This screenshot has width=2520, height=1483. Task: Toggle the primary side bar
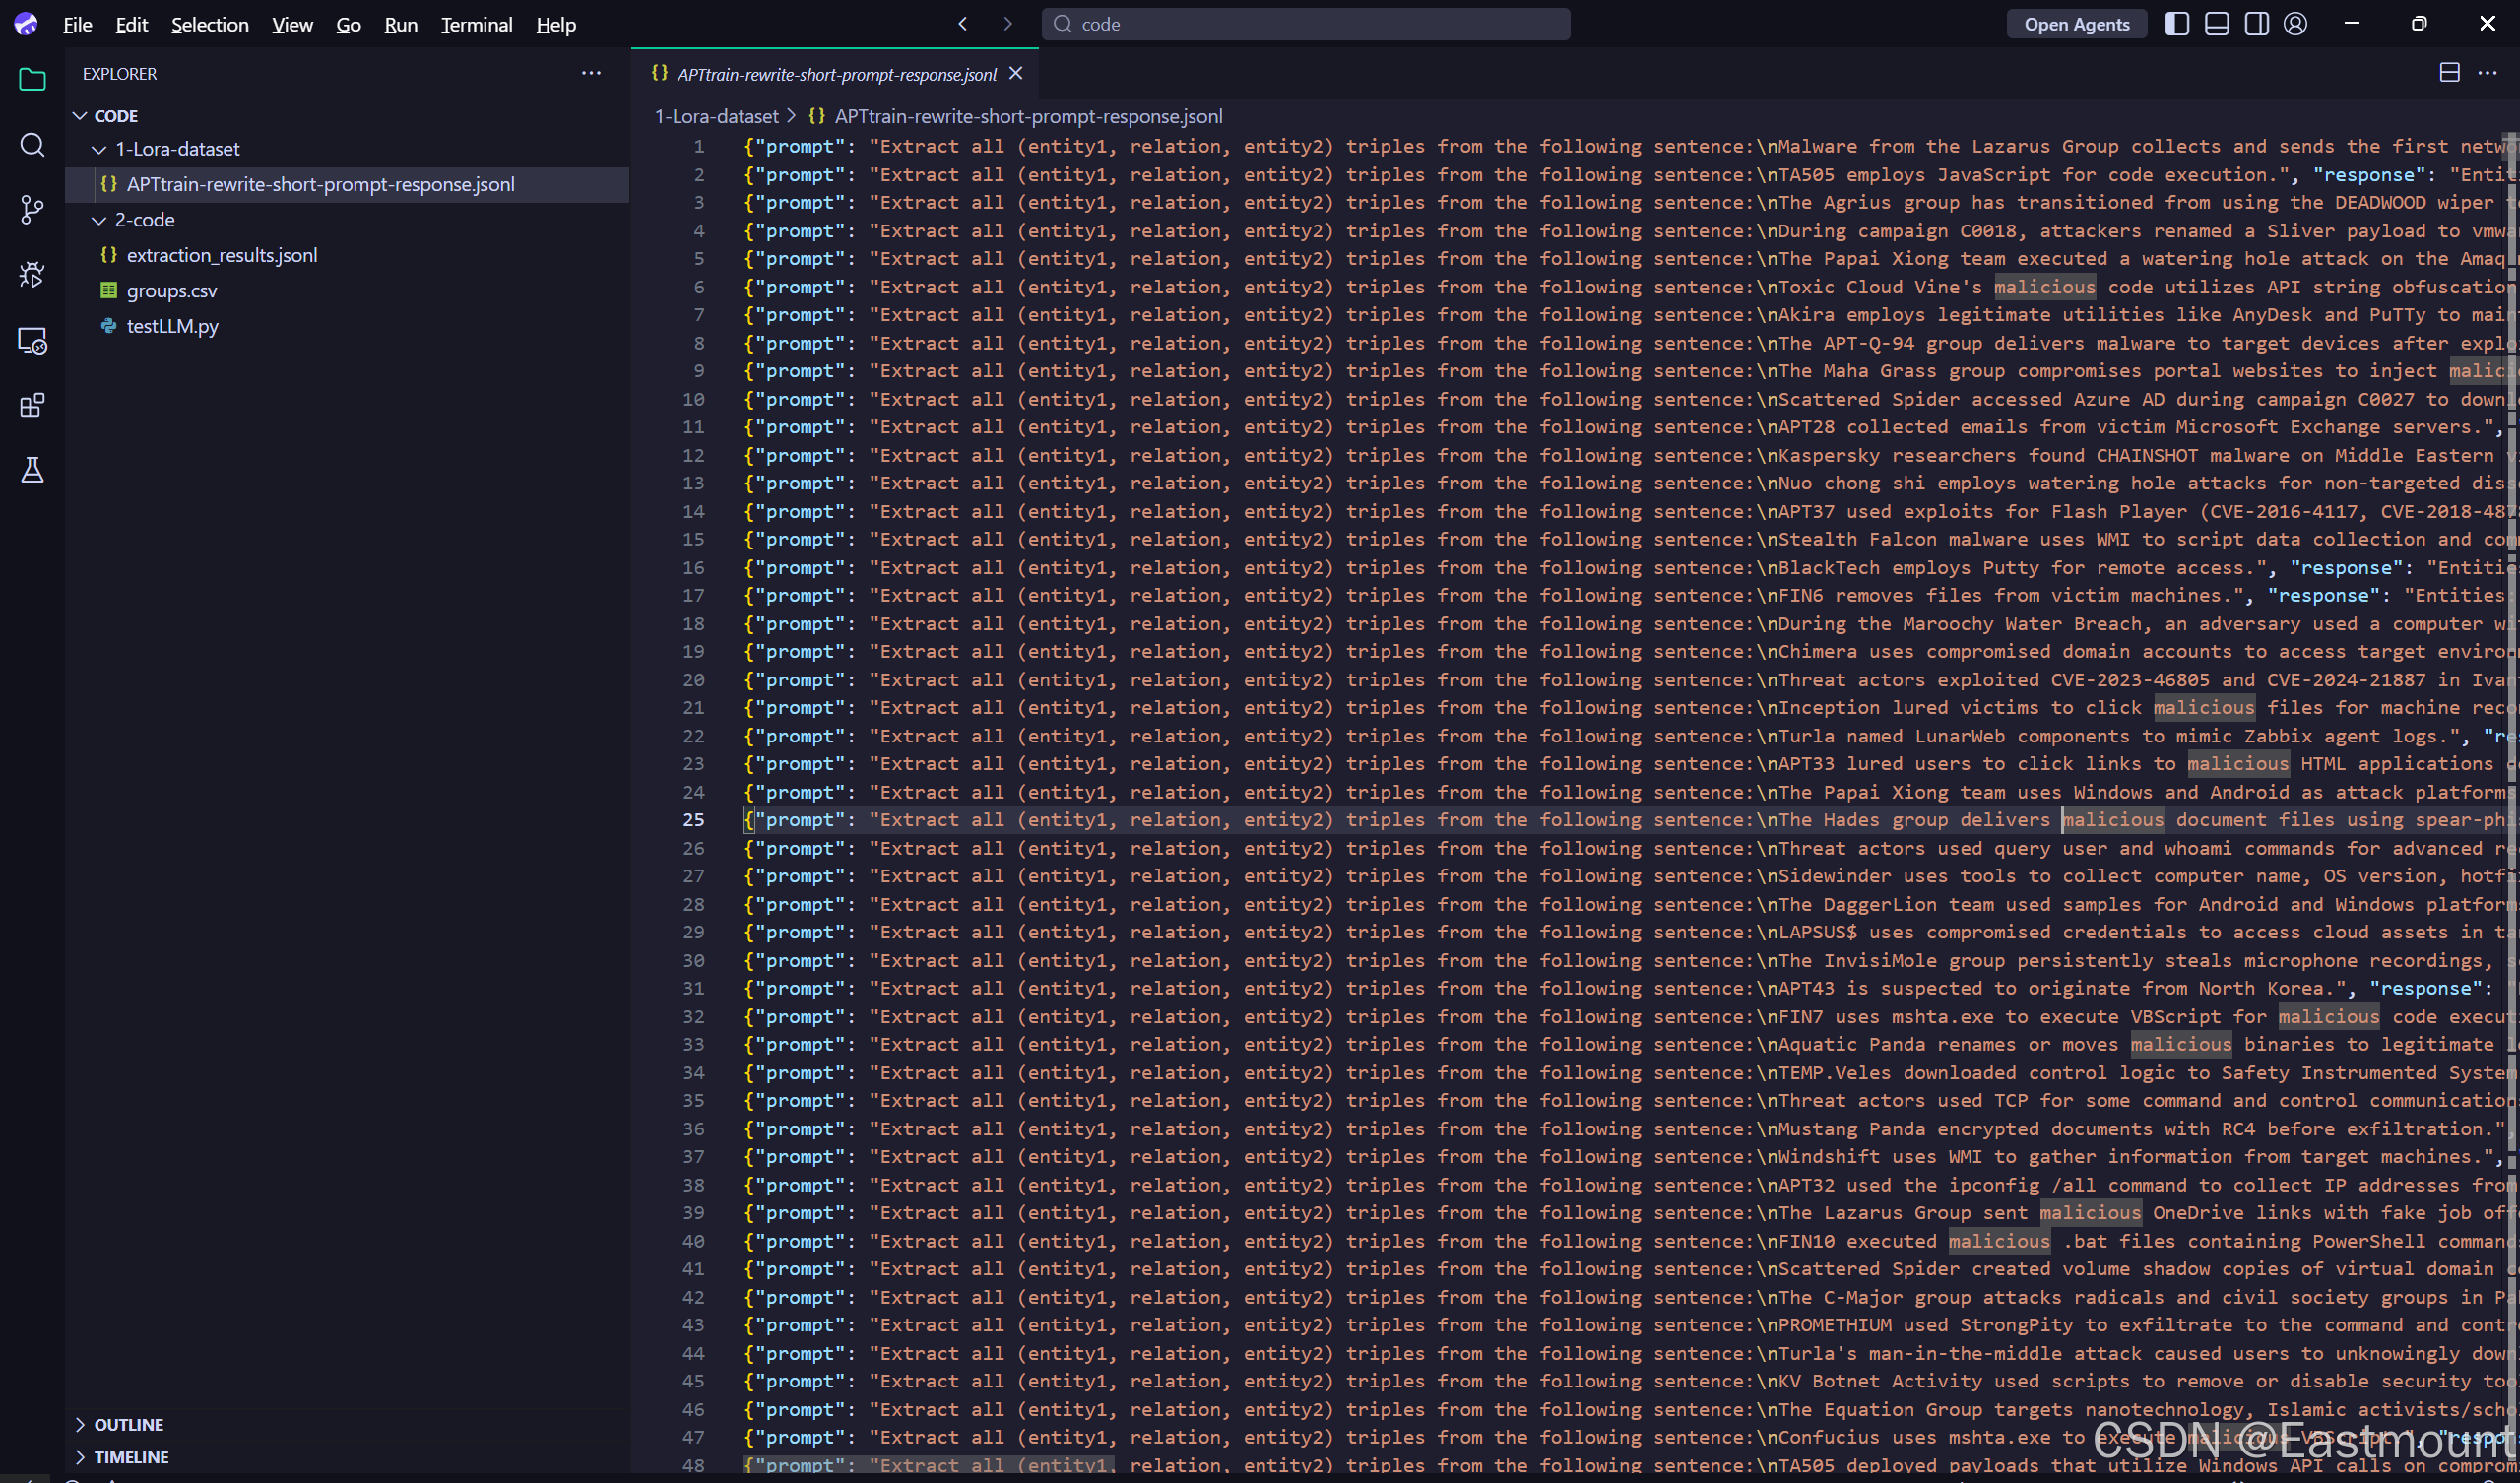(x=2177, y=24)
